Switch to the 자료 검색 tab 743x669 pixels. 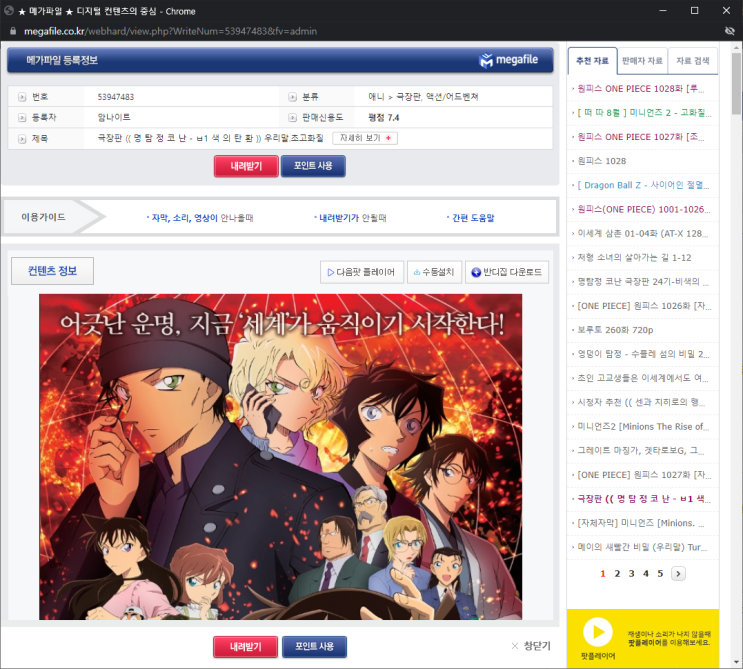692,61
